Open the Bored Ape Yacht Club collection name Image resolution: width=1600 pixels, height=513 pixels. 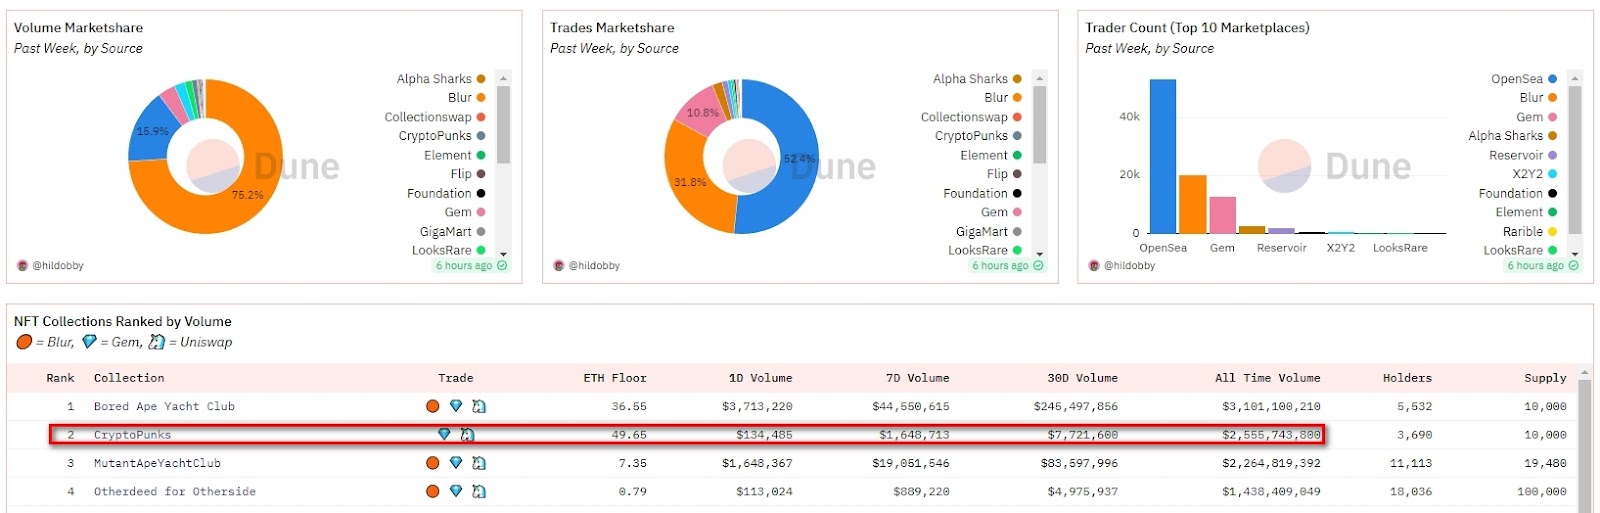(164, 406)
